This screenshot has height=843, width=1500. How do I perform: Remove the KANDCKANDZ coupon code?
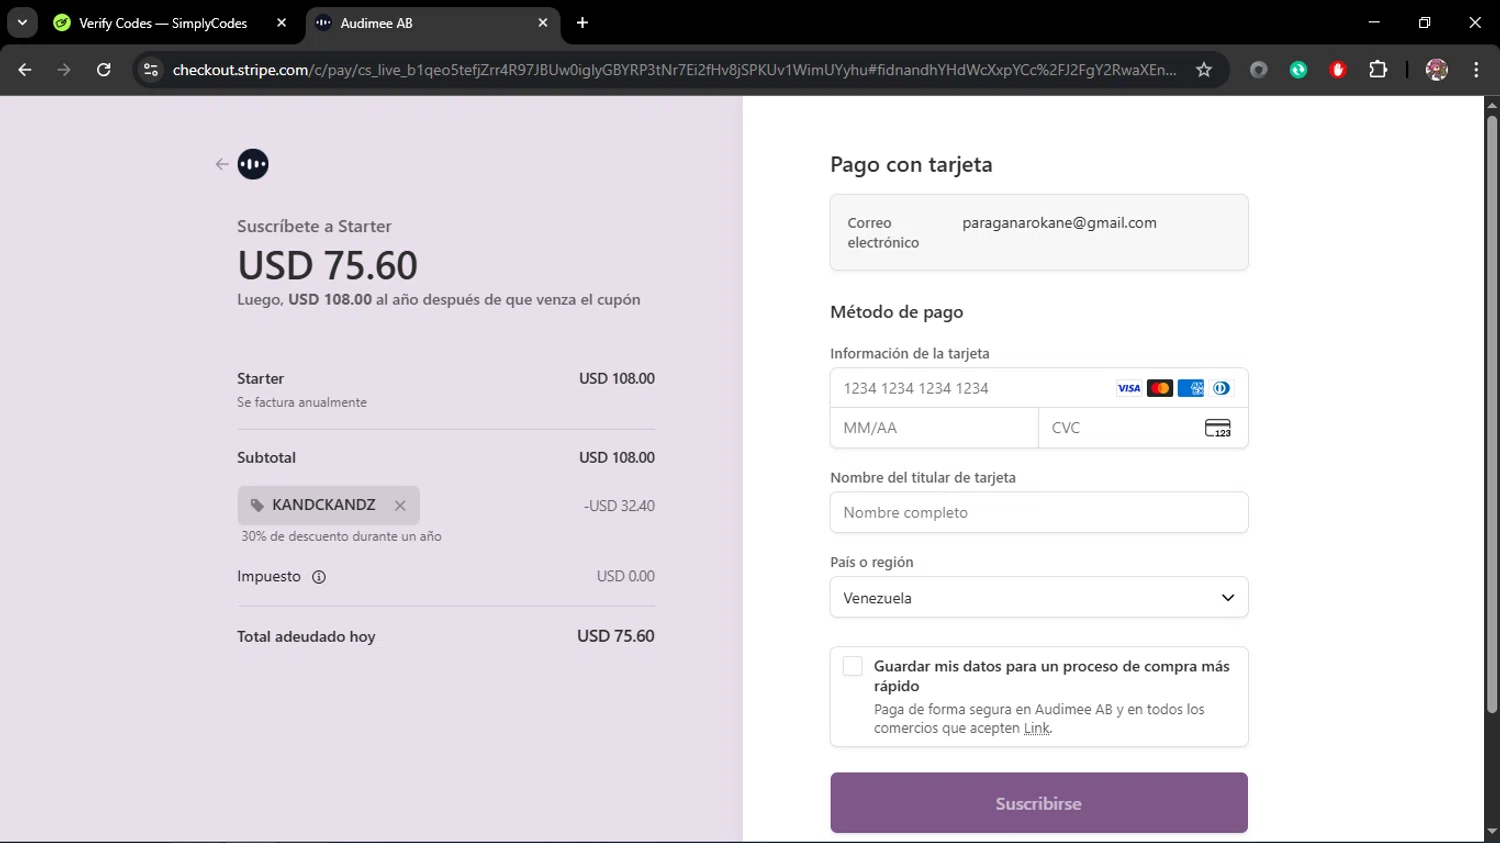pyautogui.click(x=400, y=506)
